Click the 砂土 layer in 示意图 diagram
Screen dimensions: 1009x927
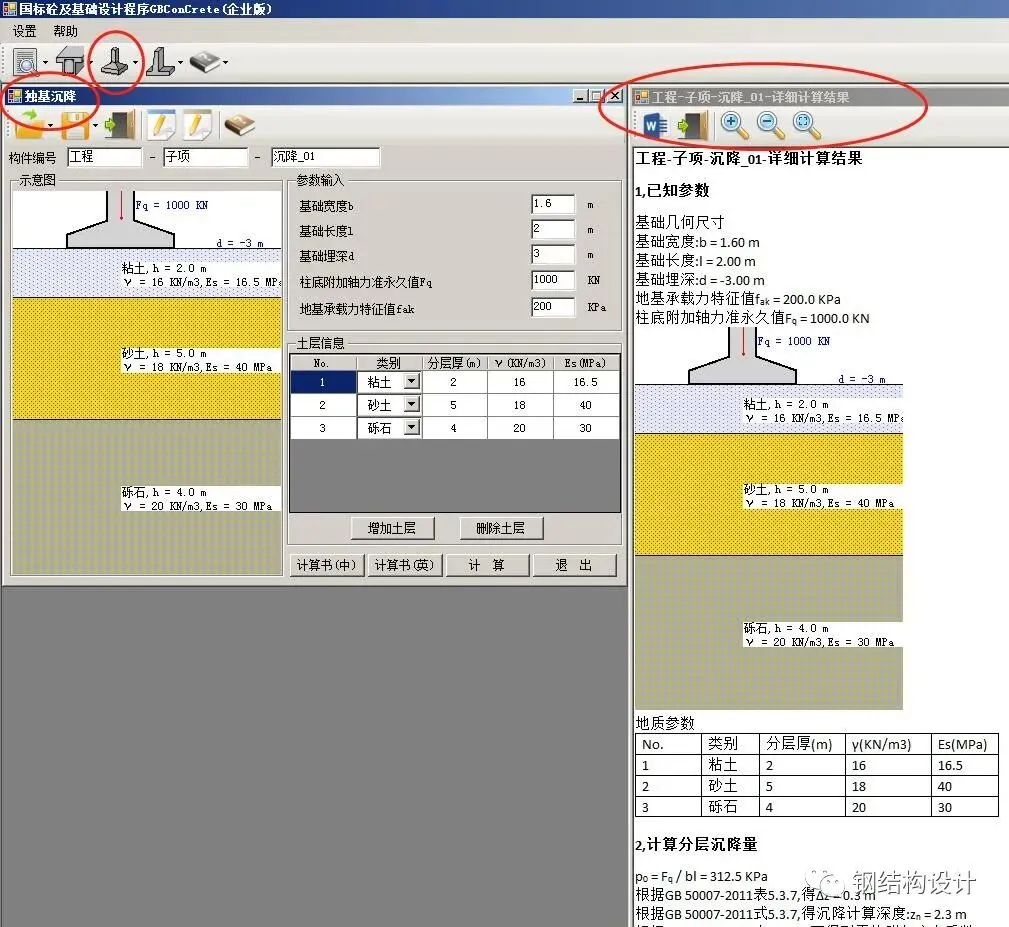click(147, 358)
